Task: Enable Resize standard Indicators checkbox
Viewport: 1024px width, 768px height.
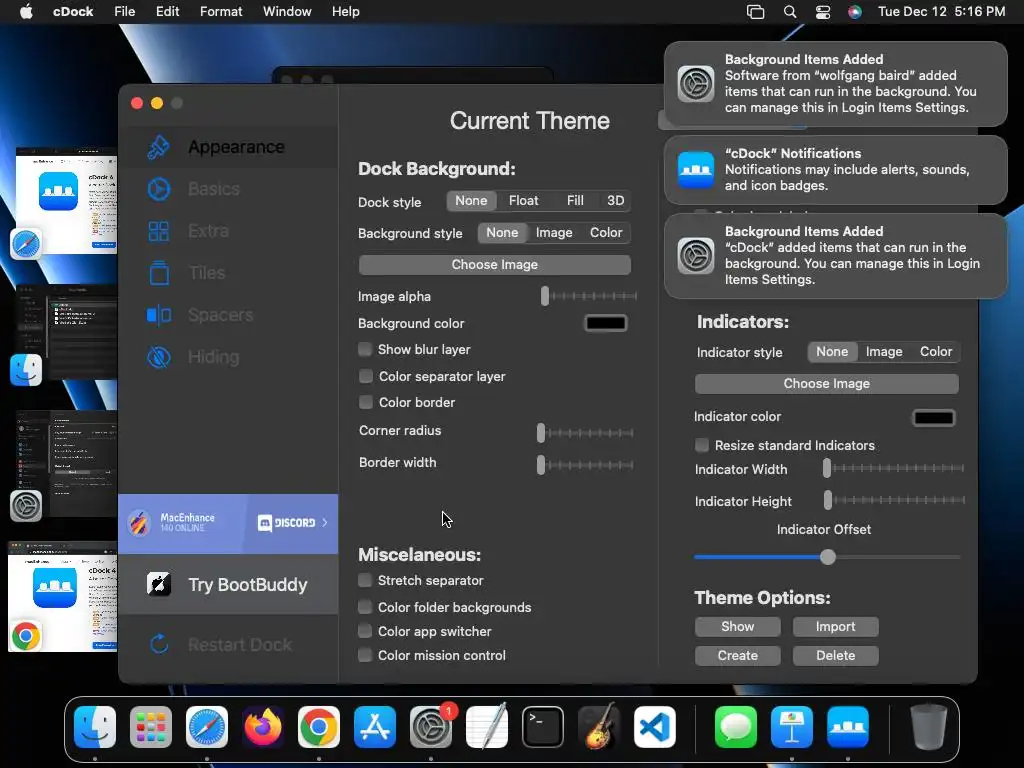Action: pyautogui.click(x=702, y=445)
